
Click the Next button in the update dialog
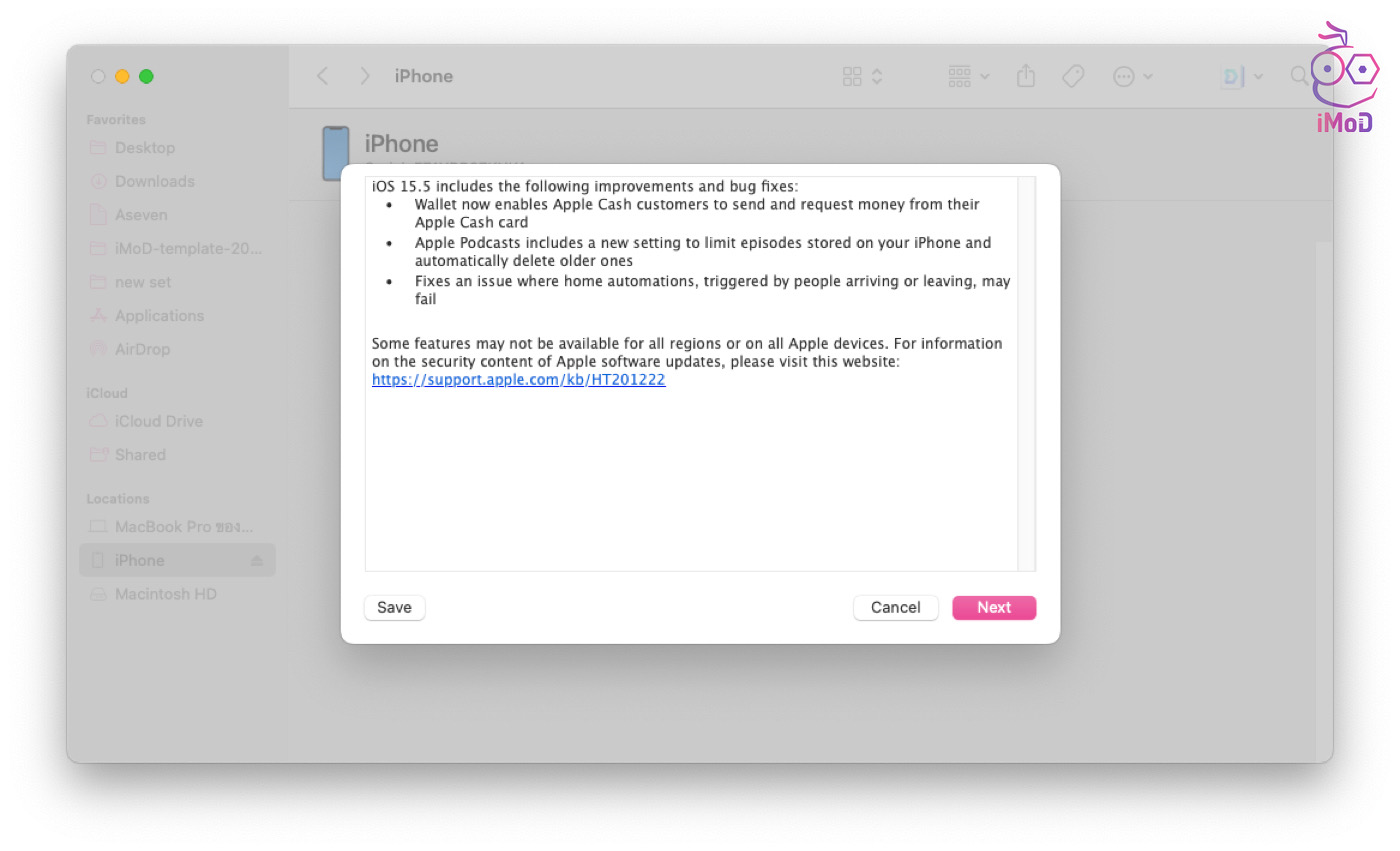[993, 608]
